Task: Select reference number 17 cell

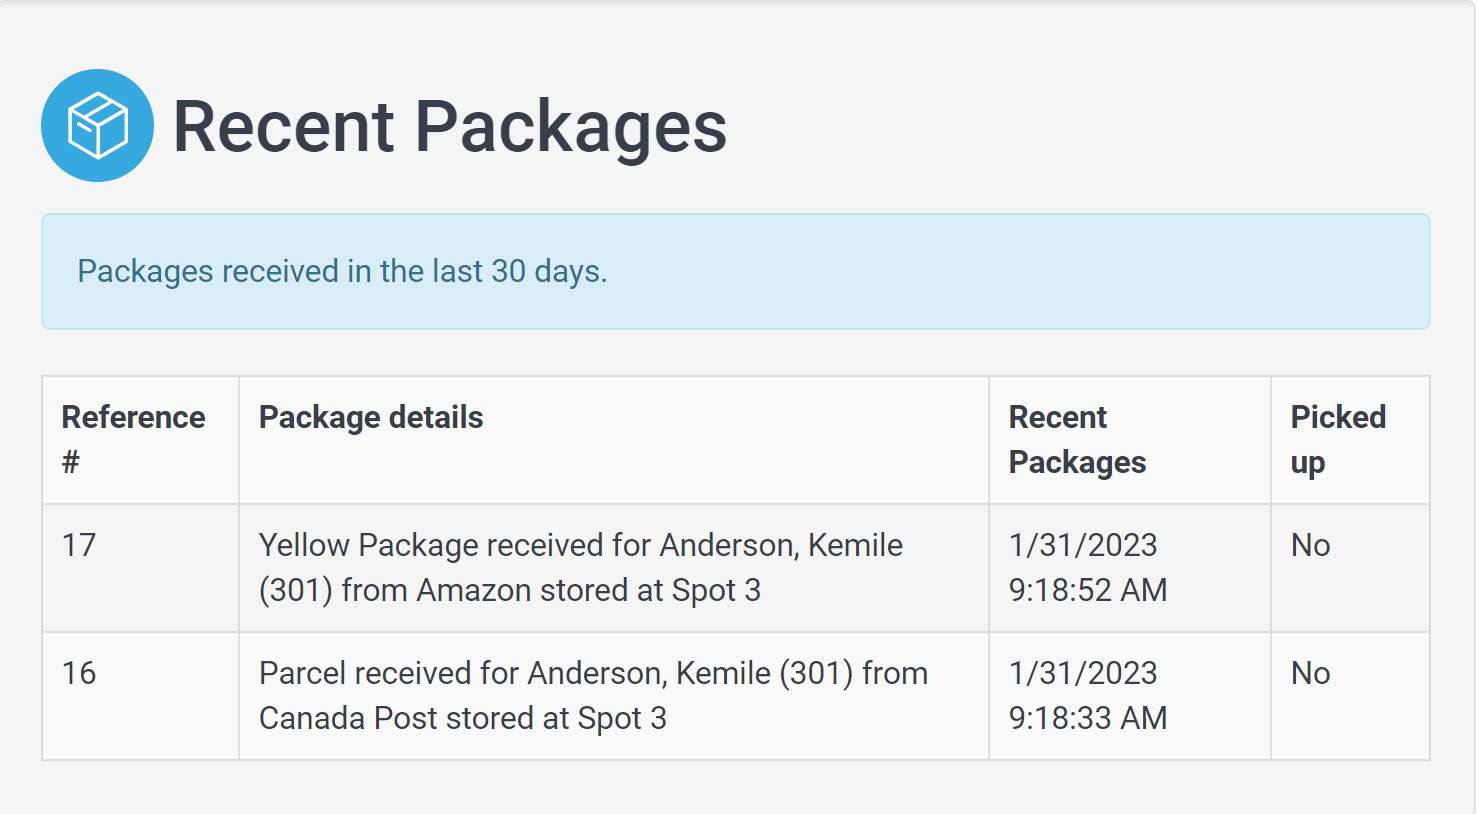Action: click(140, 568)
